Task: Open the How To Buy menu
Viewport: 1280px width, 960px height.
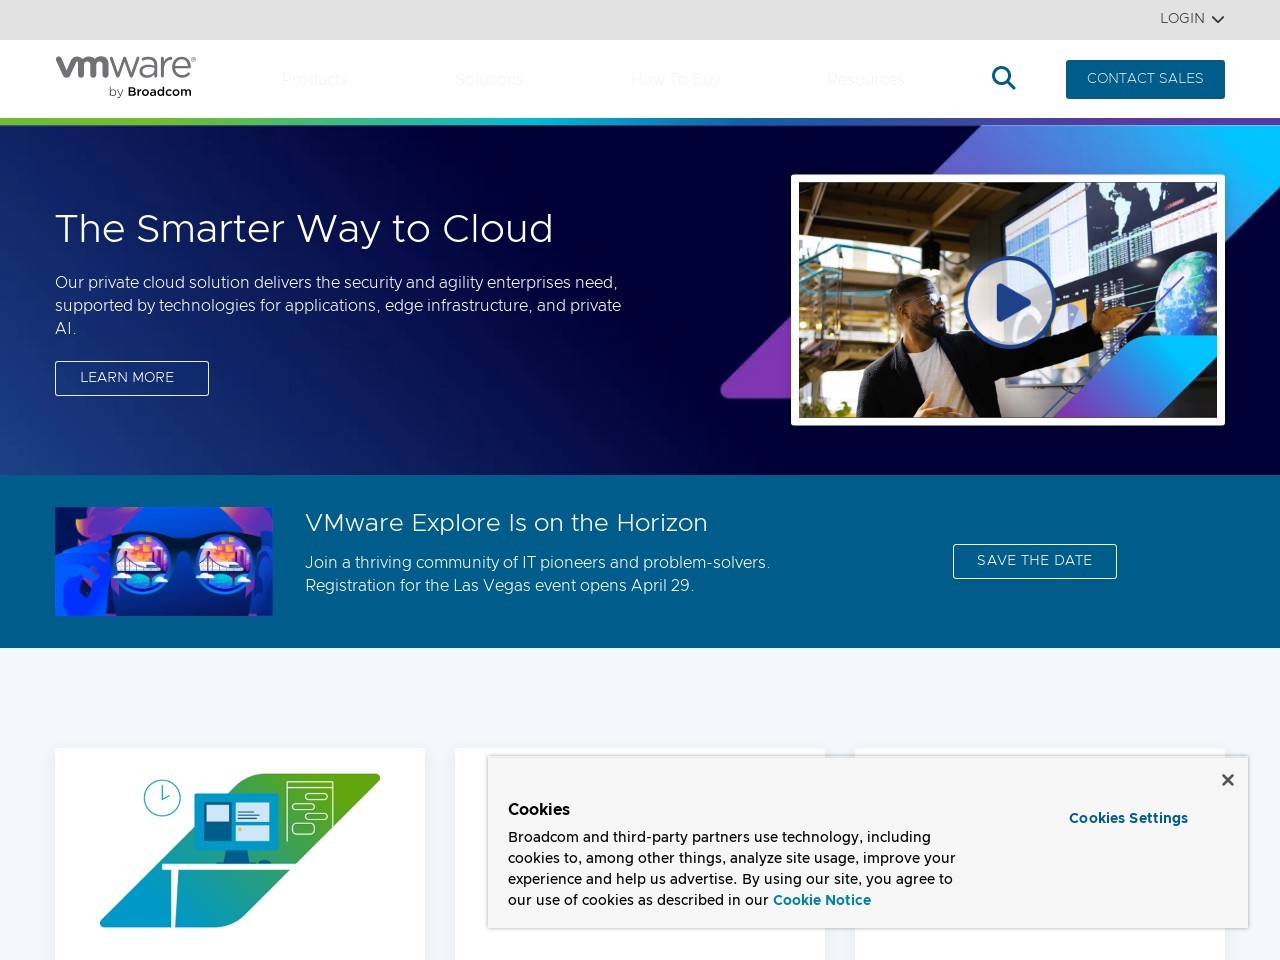Action: [676, 79]
